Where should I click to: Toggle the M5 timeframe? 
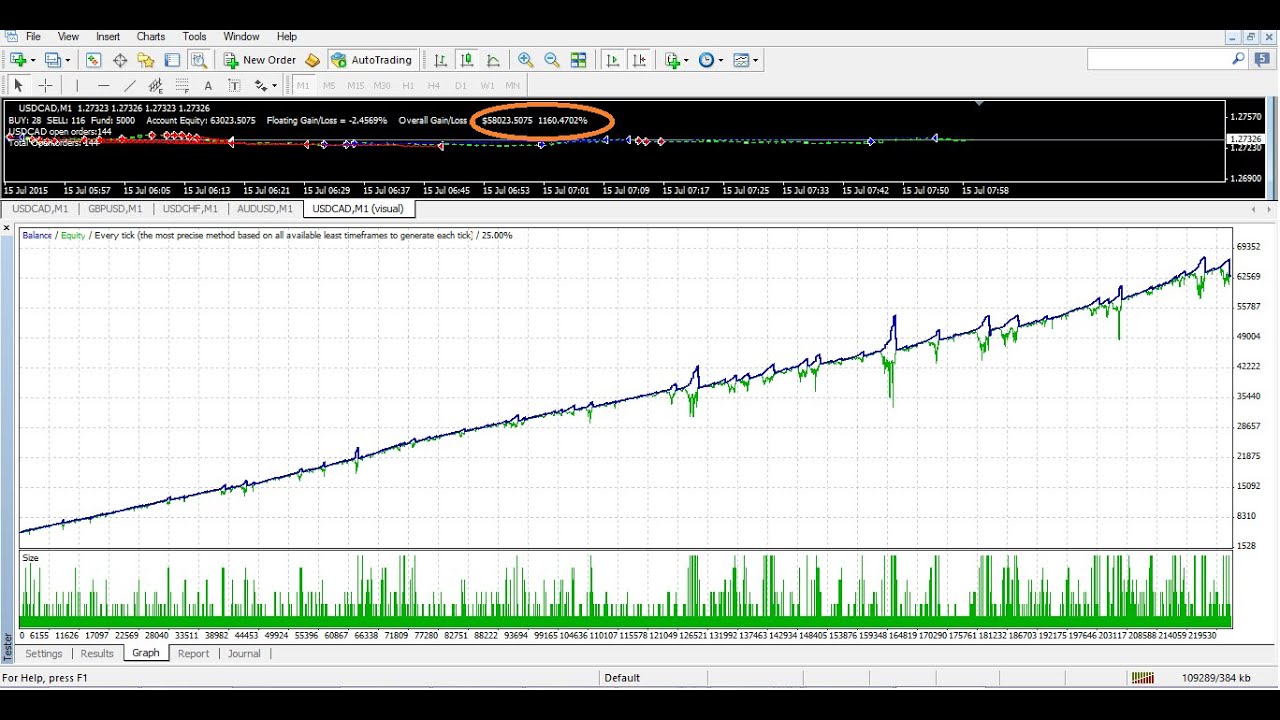tap(329, 86)
